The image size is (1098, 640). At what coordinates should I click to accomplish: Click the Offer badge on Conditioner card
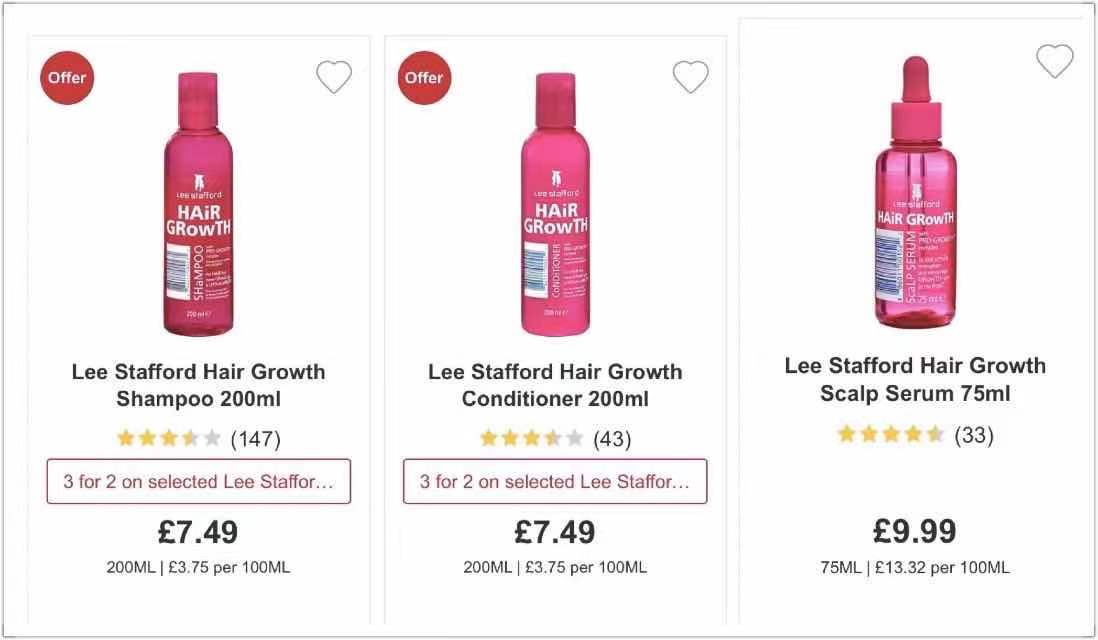423,78
